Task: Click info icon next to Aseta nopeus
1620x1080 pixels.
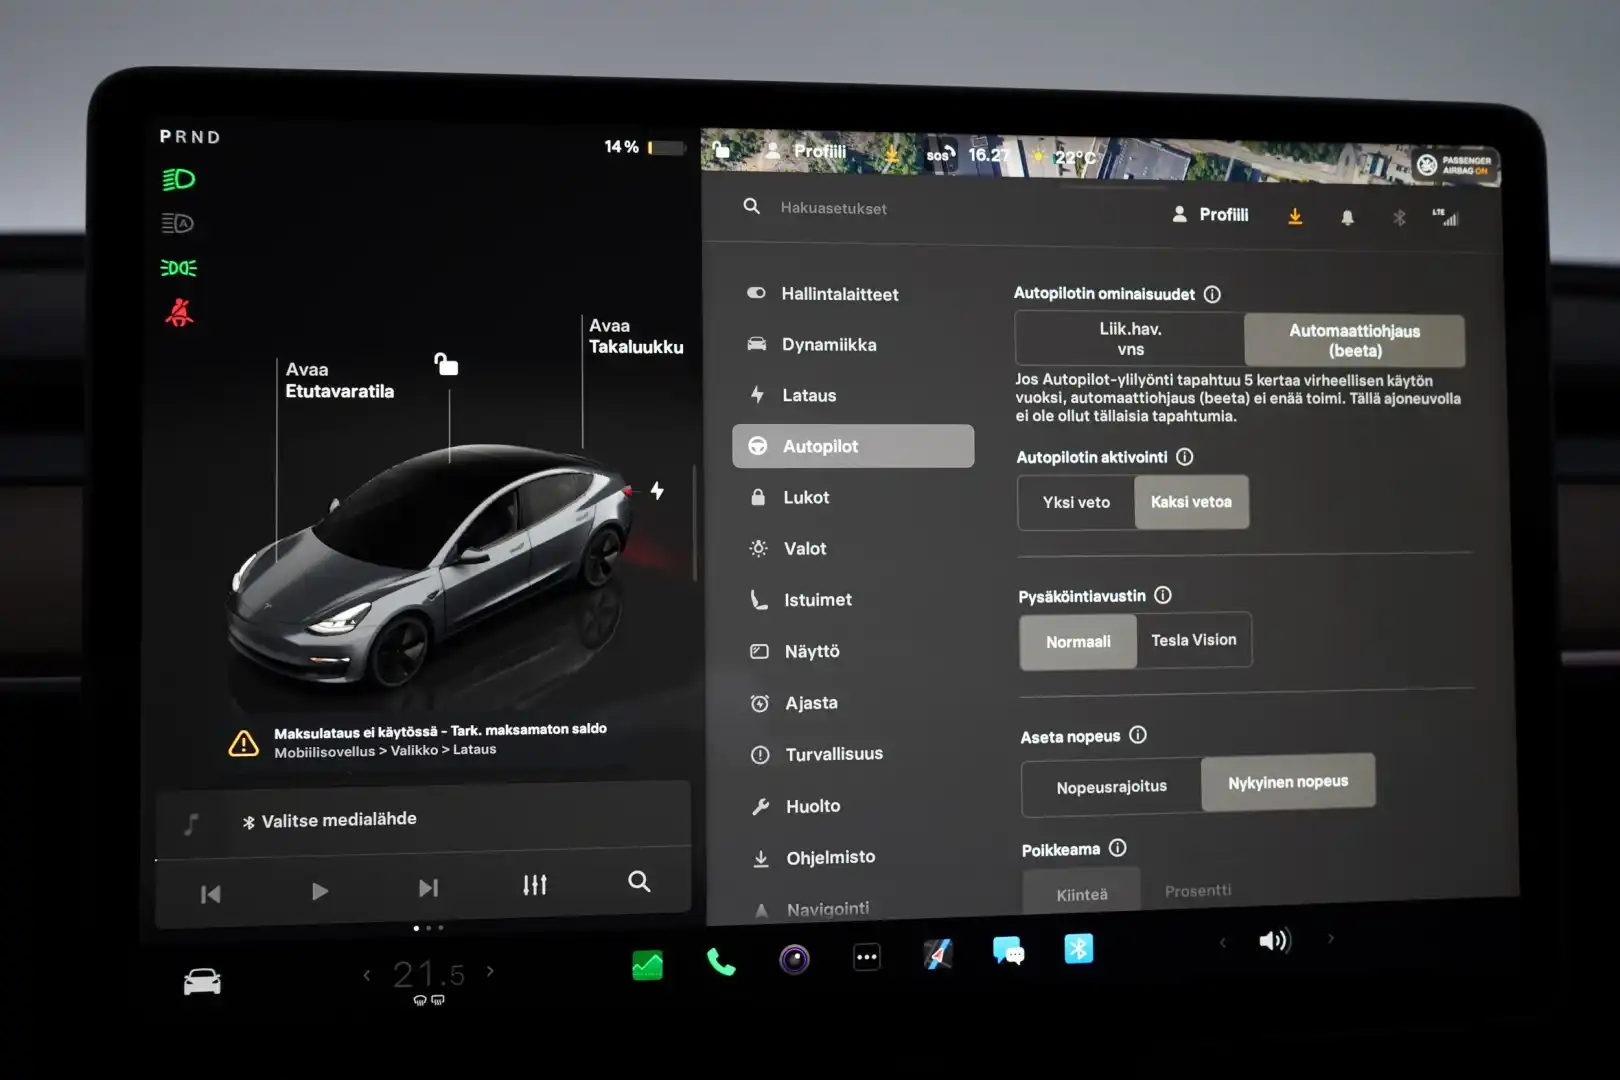Action: tap(1138, 735)
